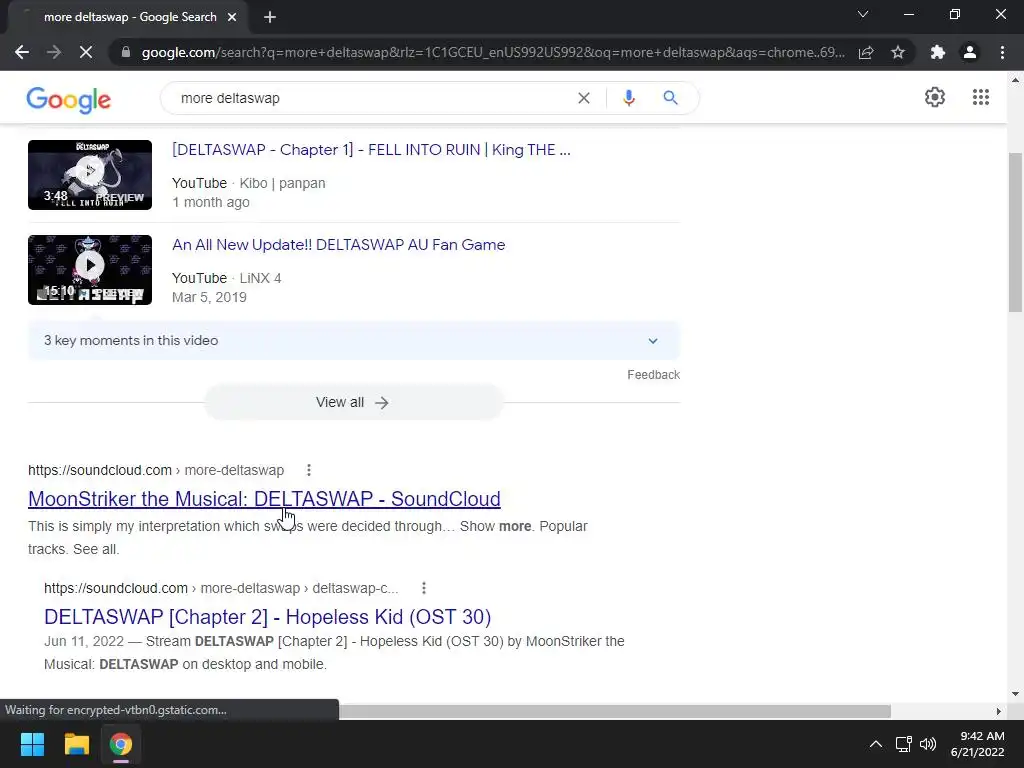The image size is (1024, 768).
Task: Open 'MoonStriker the Musical: DELTASWAP - SoundCloud'
Action: click(x=264, y=499)
